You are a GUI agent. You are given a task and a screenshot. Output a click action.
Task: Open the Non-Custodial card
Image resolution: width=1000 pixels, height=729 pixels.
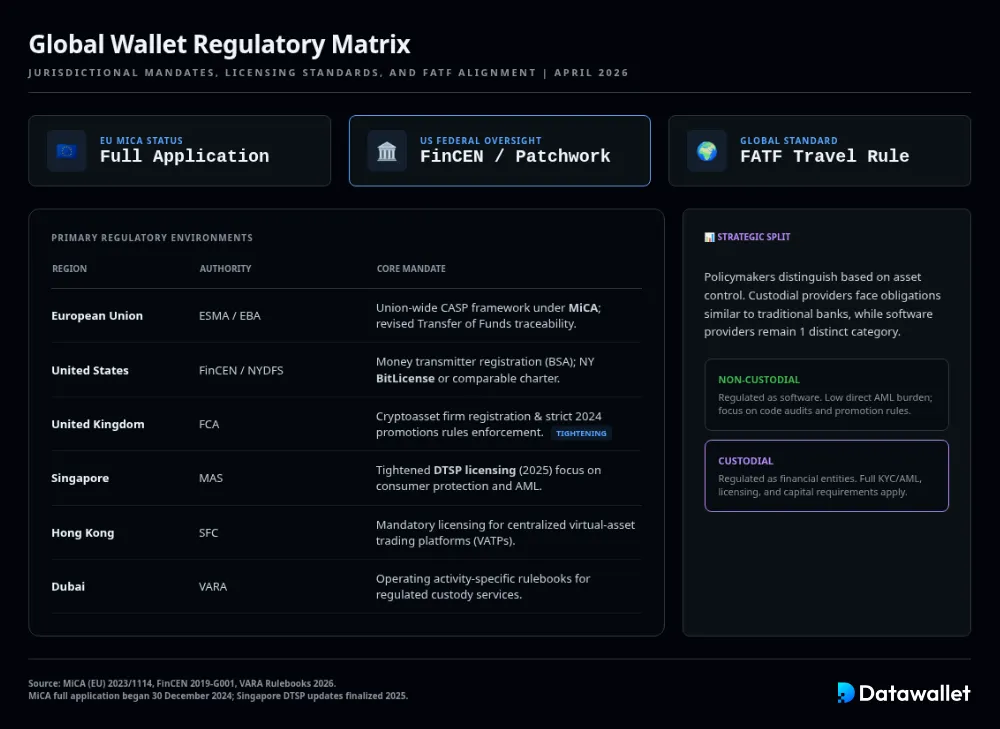(827, 395)
